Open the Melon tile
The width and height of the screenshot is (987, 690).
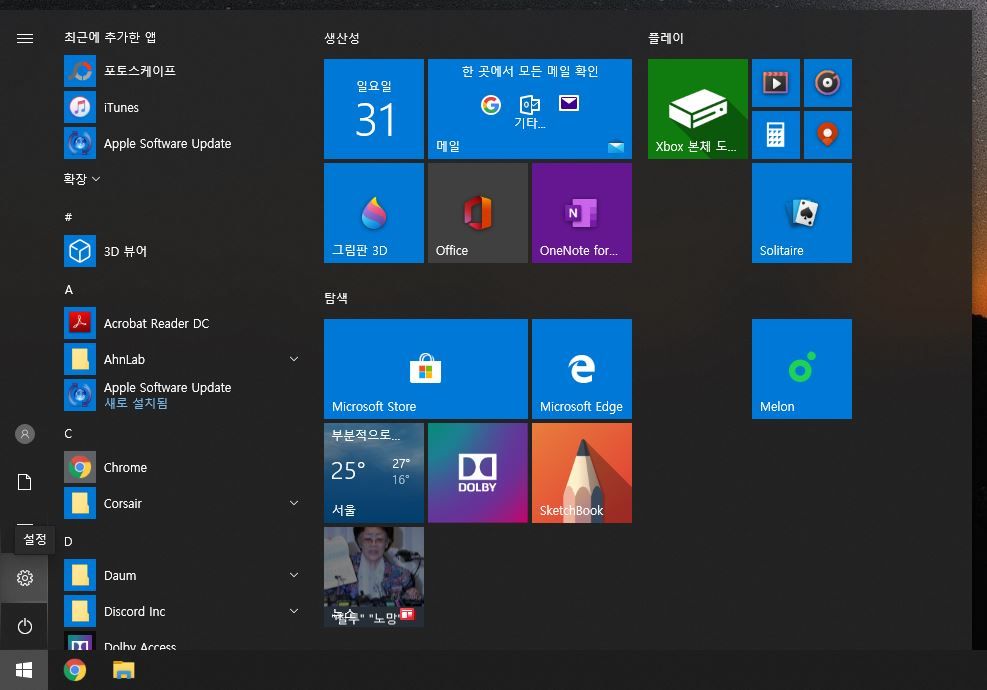coord(802,369)
